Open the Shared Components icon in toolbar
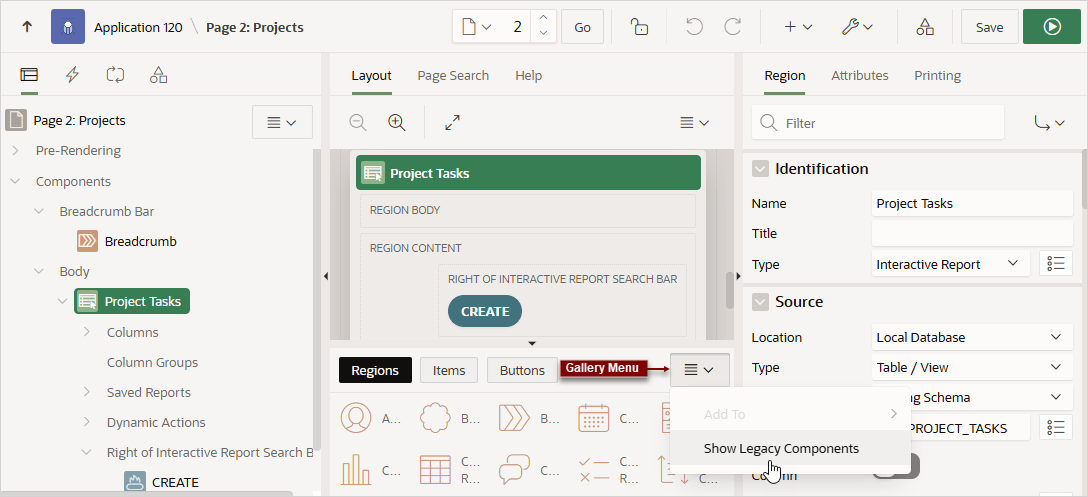1088x497 pixels. [924, 27]
